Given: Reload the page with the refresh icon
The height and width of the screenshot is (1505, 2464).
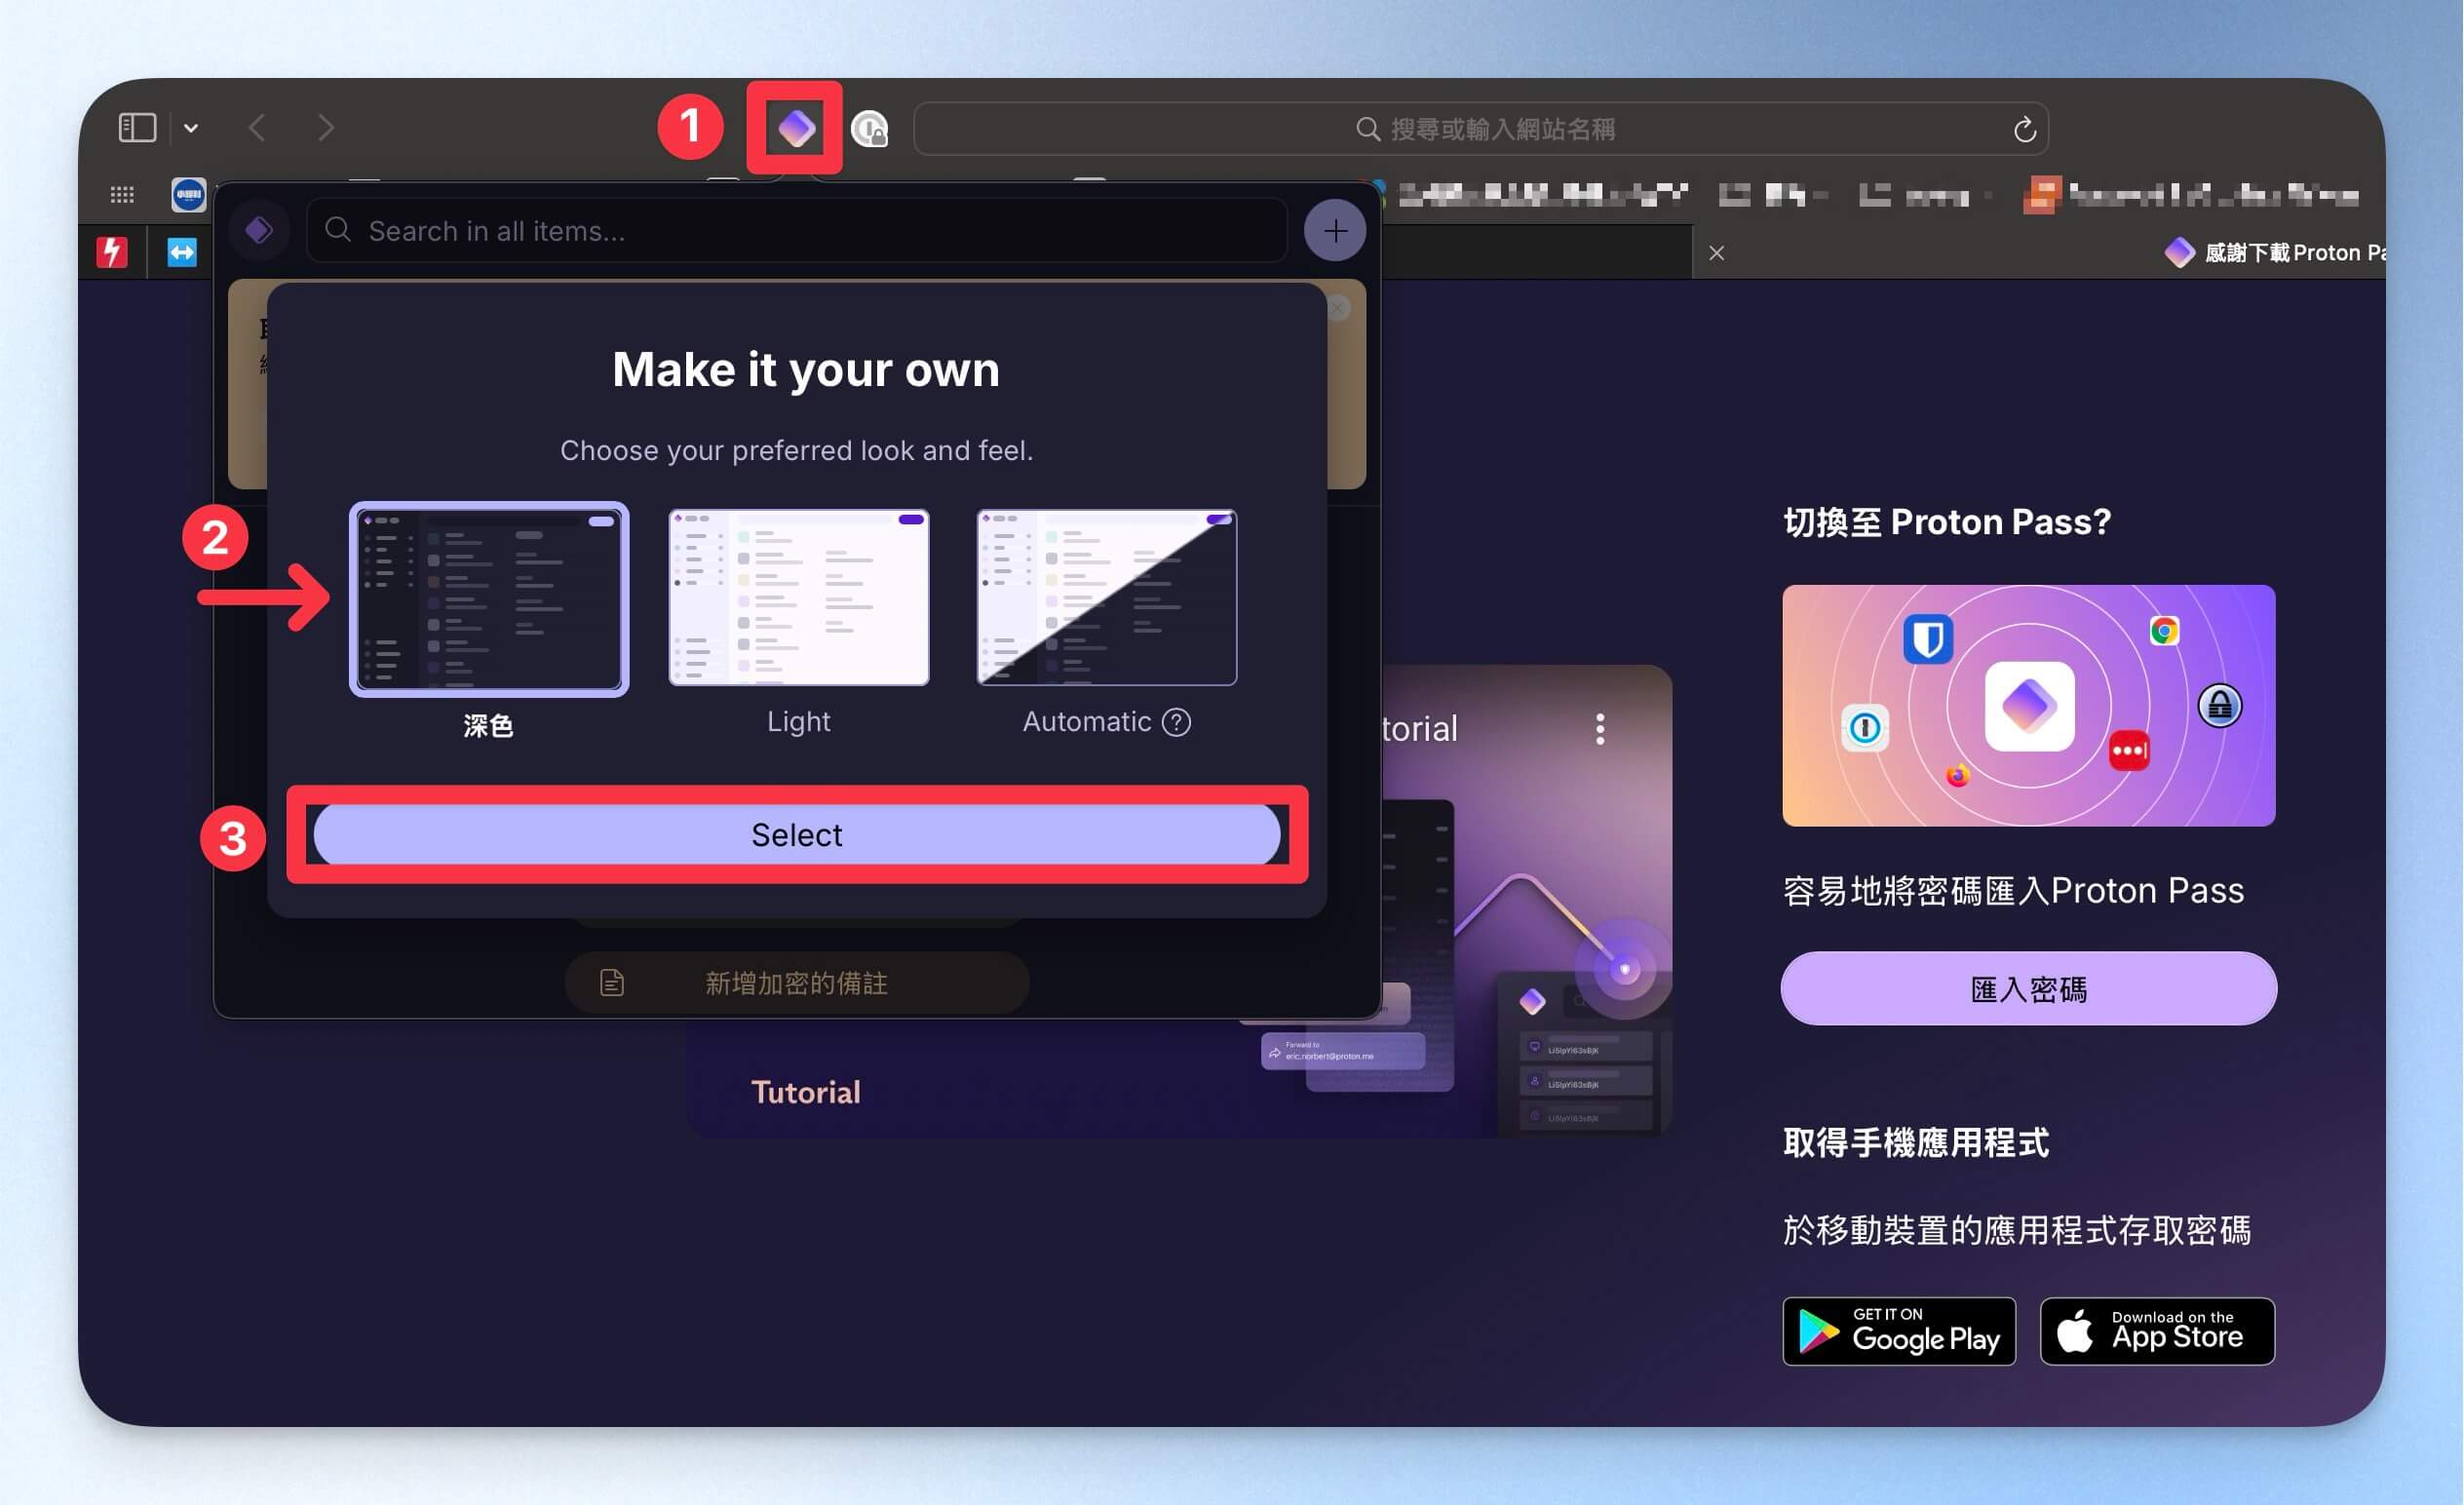Looking at the screenshot, I should pyautogui.click(x=2024, y=129).
